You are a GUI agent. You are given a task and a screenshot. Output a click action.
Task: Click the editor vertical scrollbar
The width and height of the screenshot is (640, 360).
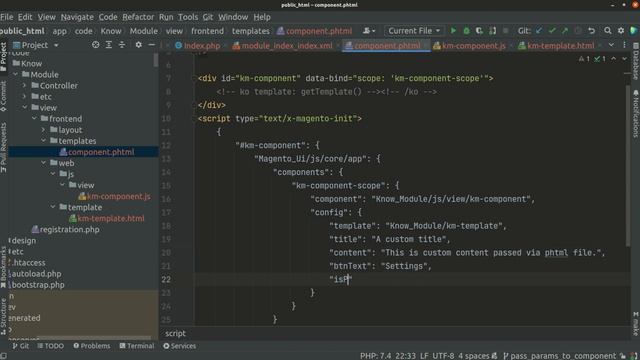(x=627, y=166)
